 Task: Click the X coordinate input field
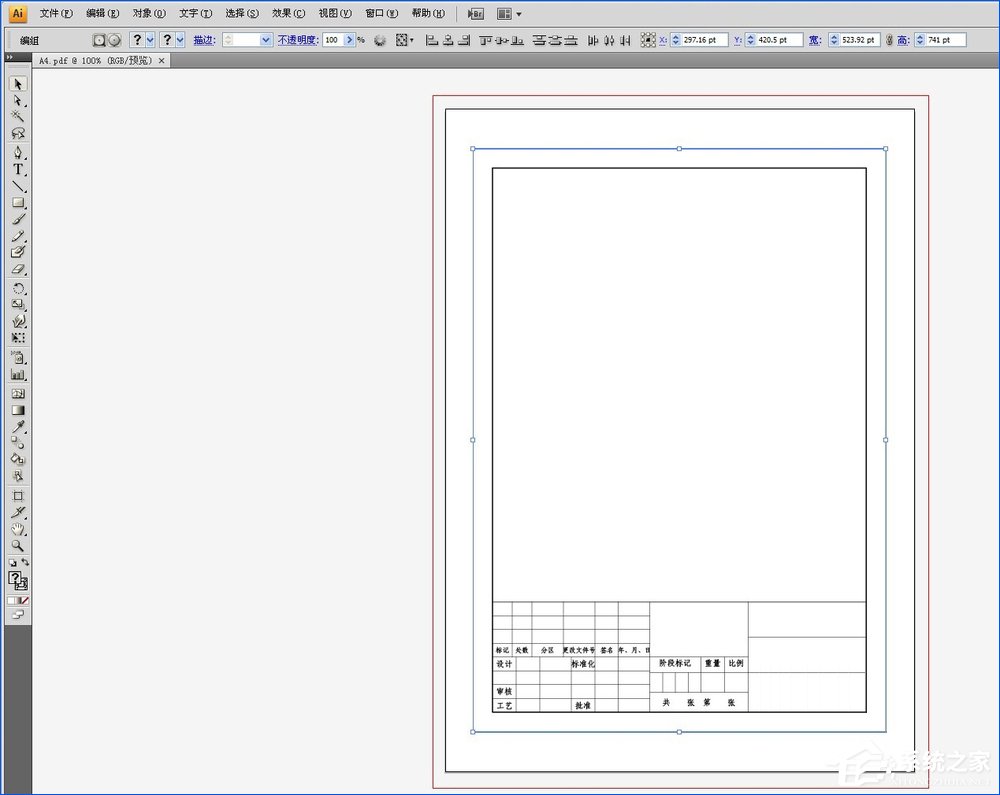click(x=703, y=40)
